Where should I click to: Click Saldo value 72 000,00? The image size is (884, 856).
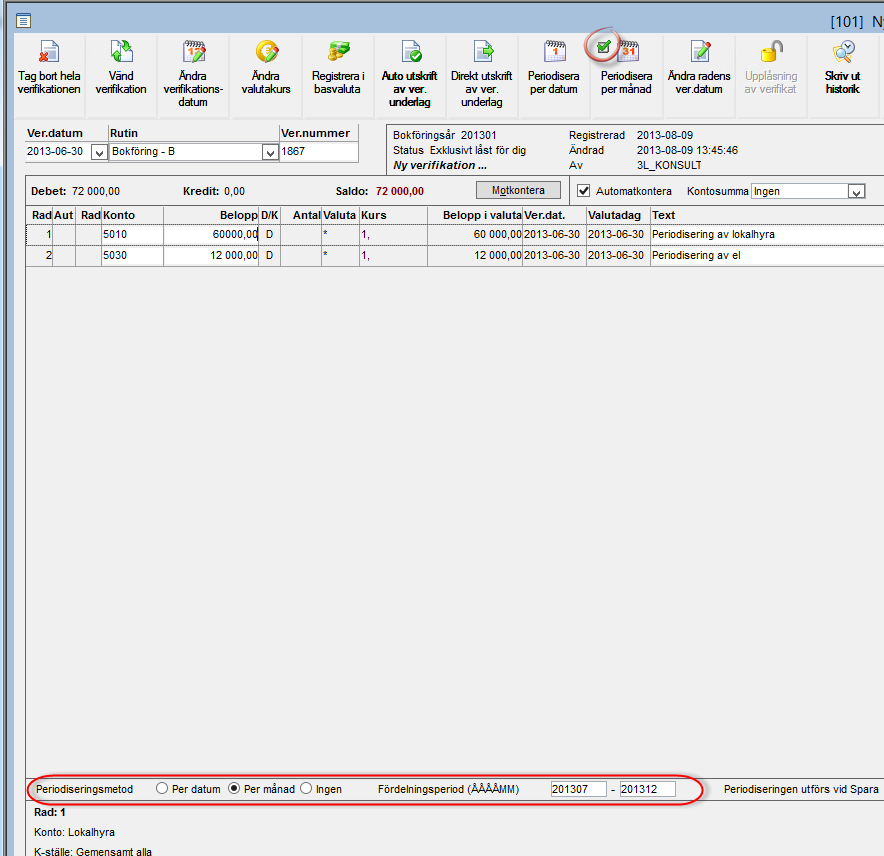pos(400,192)
